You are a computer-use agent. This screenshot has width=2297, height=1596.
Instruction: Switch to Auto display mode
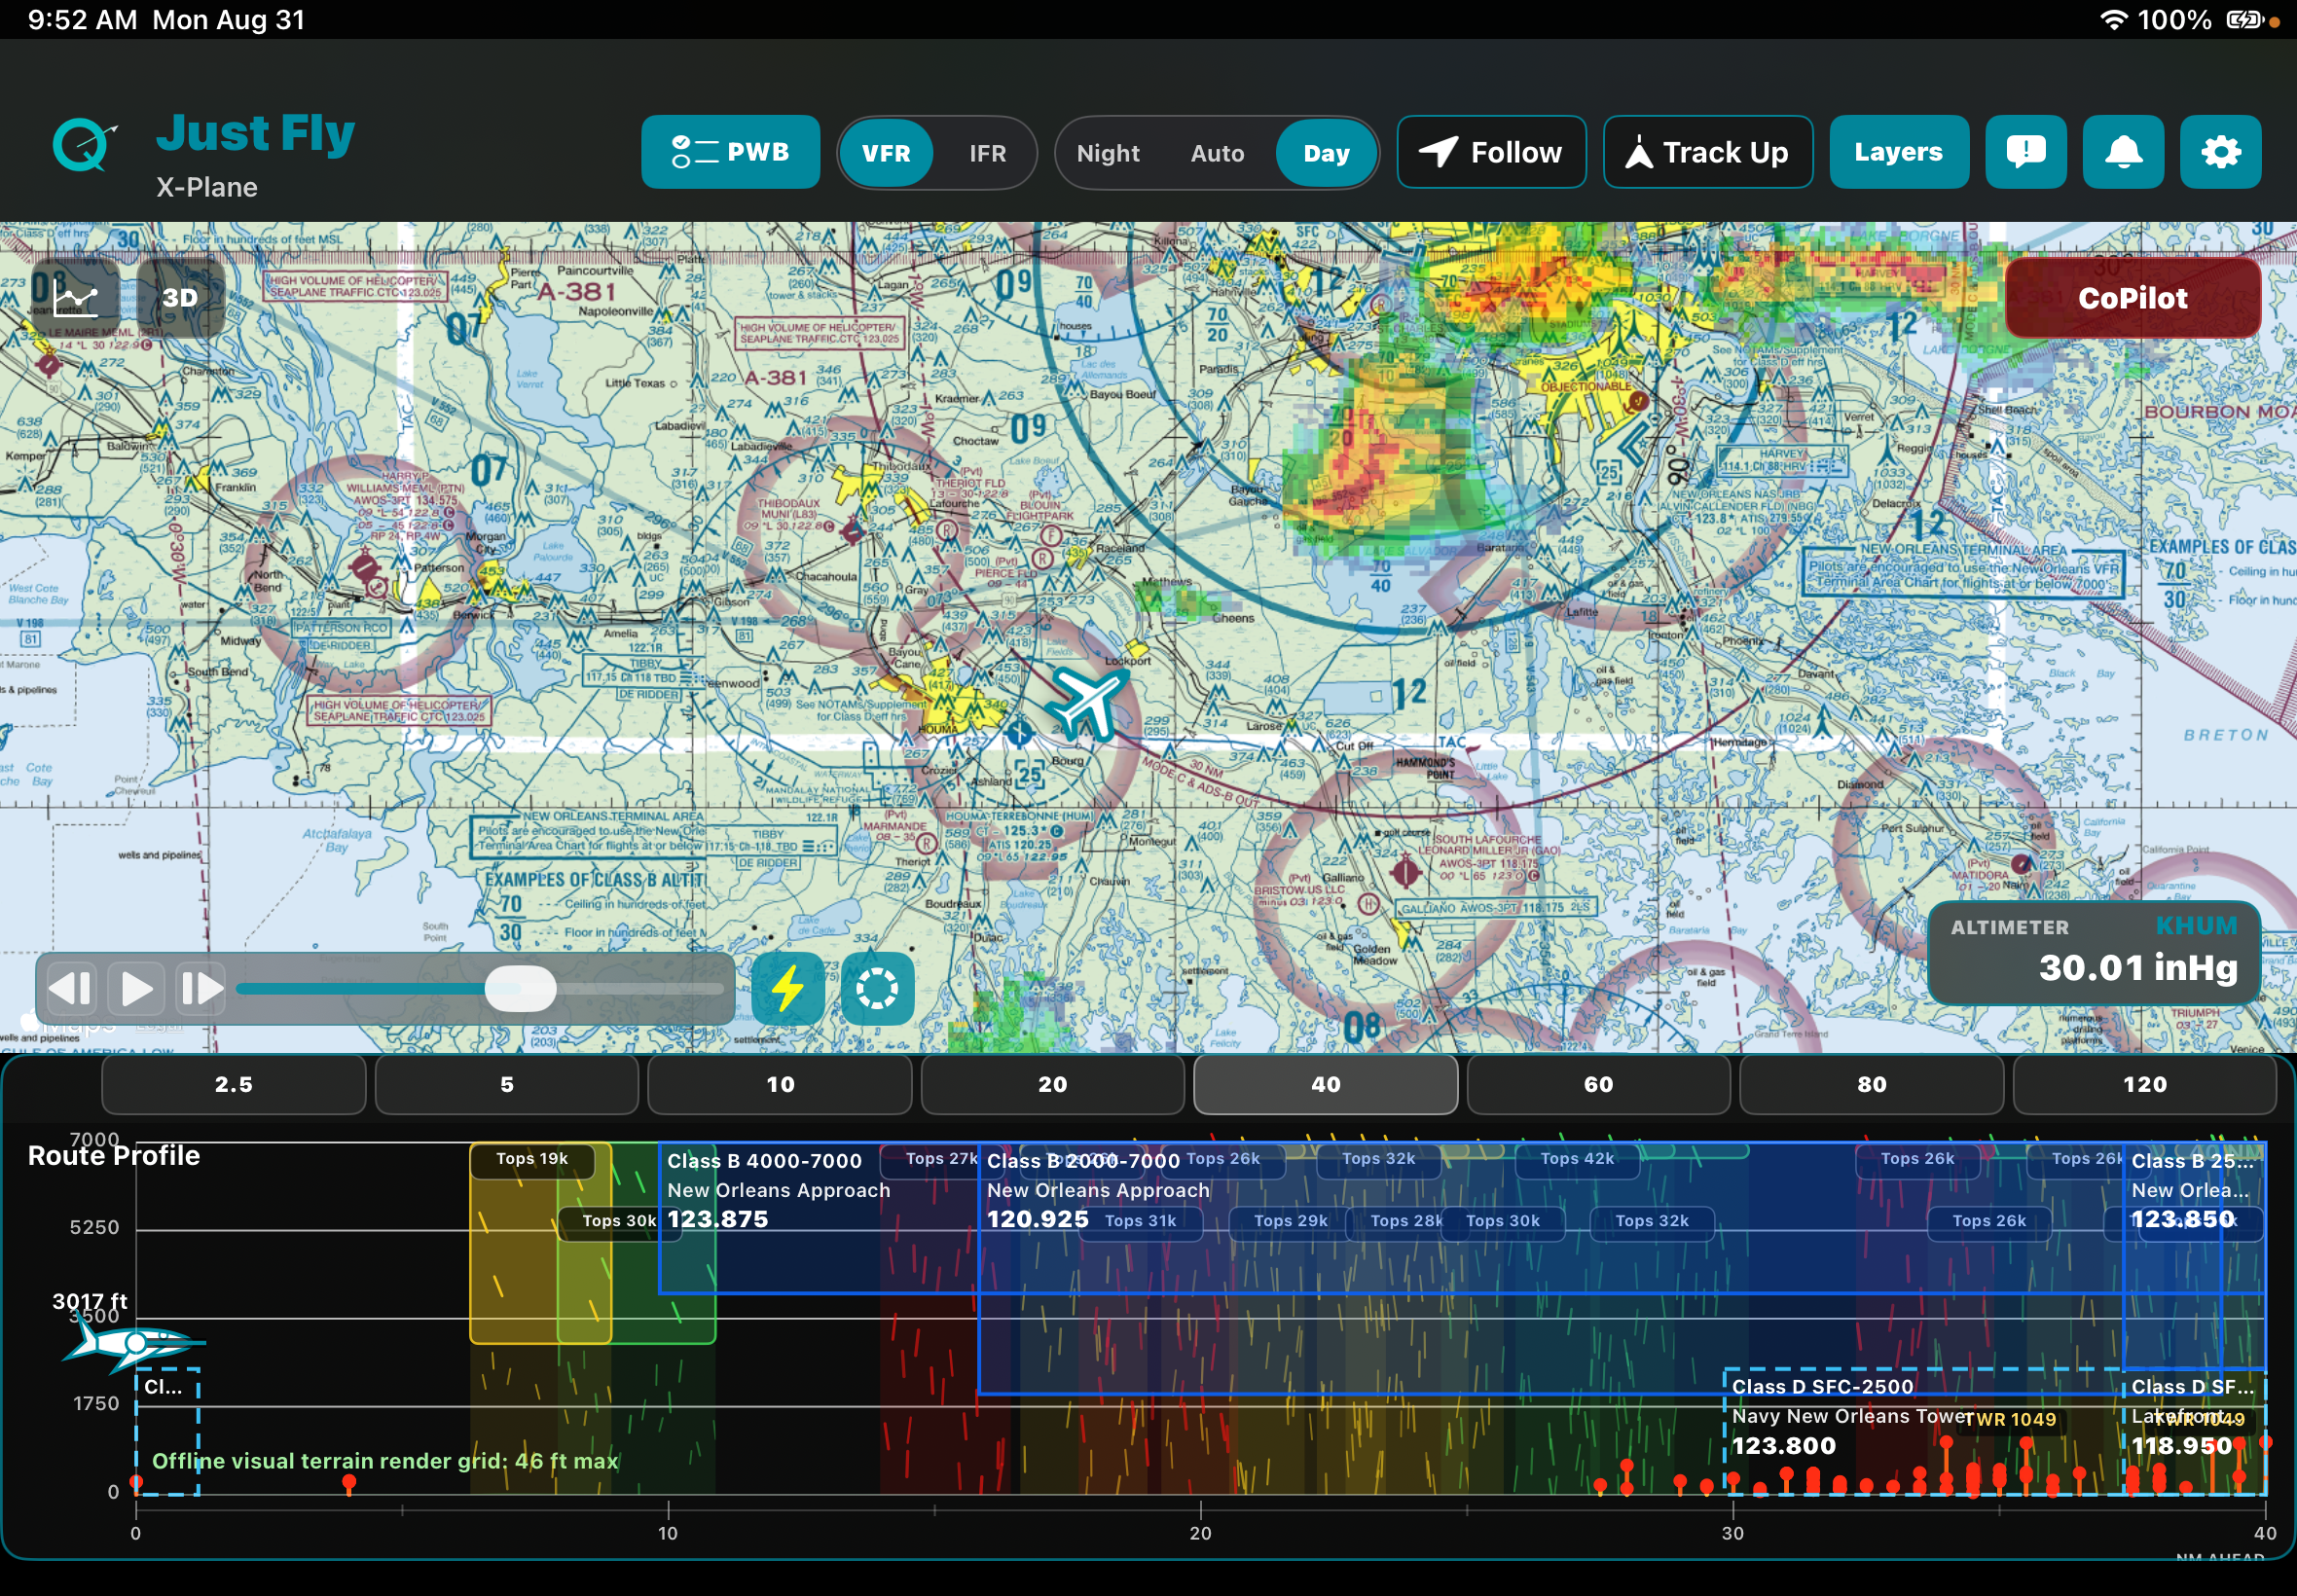tap(1217, 152)
